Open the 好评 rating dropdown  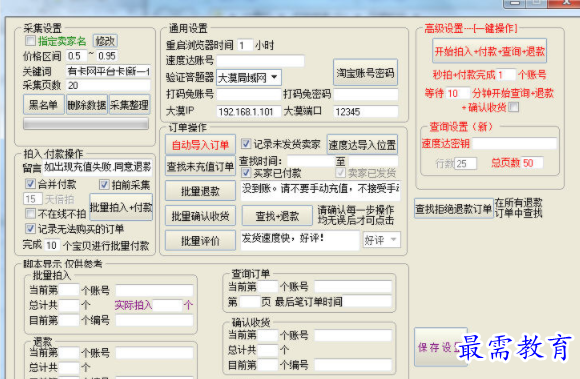(381, 240)
